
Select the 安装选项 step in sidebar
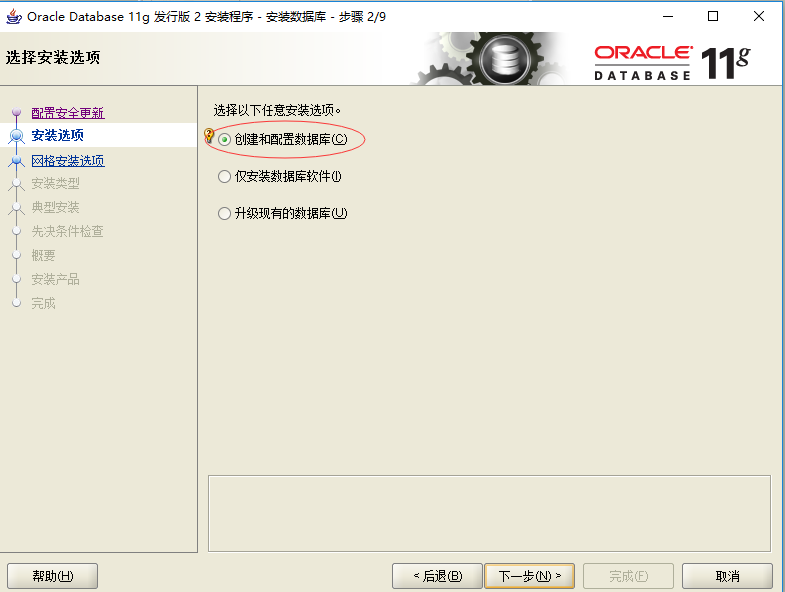58,135
